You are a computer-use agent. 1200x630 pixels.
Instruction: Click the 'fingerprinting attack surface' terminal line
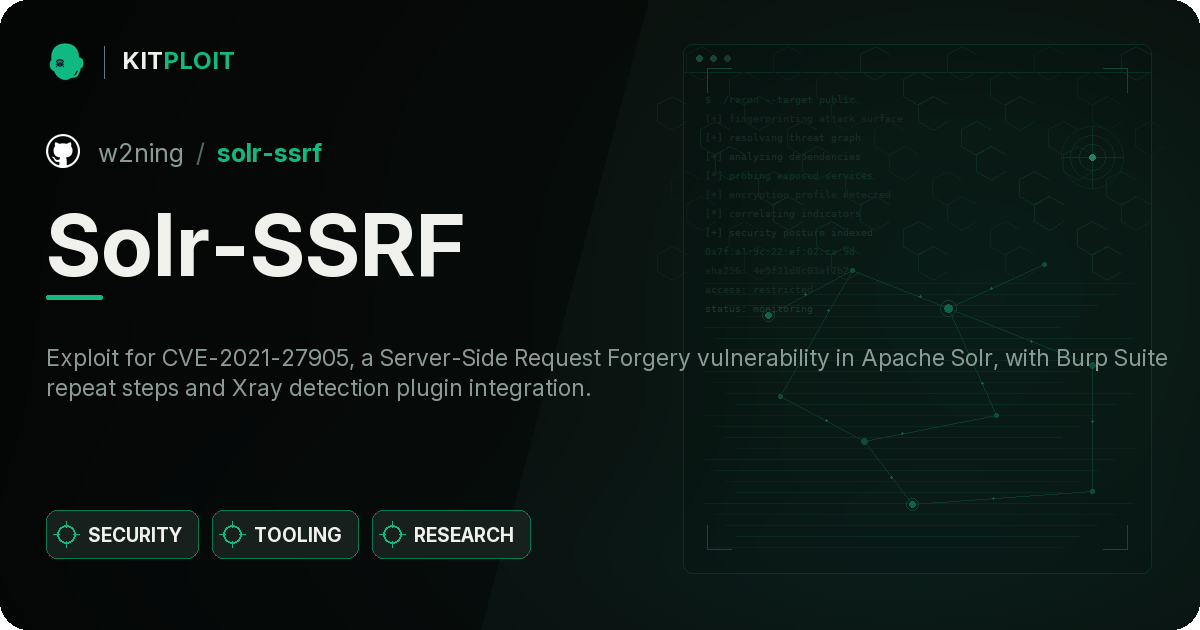coord(804,119)
